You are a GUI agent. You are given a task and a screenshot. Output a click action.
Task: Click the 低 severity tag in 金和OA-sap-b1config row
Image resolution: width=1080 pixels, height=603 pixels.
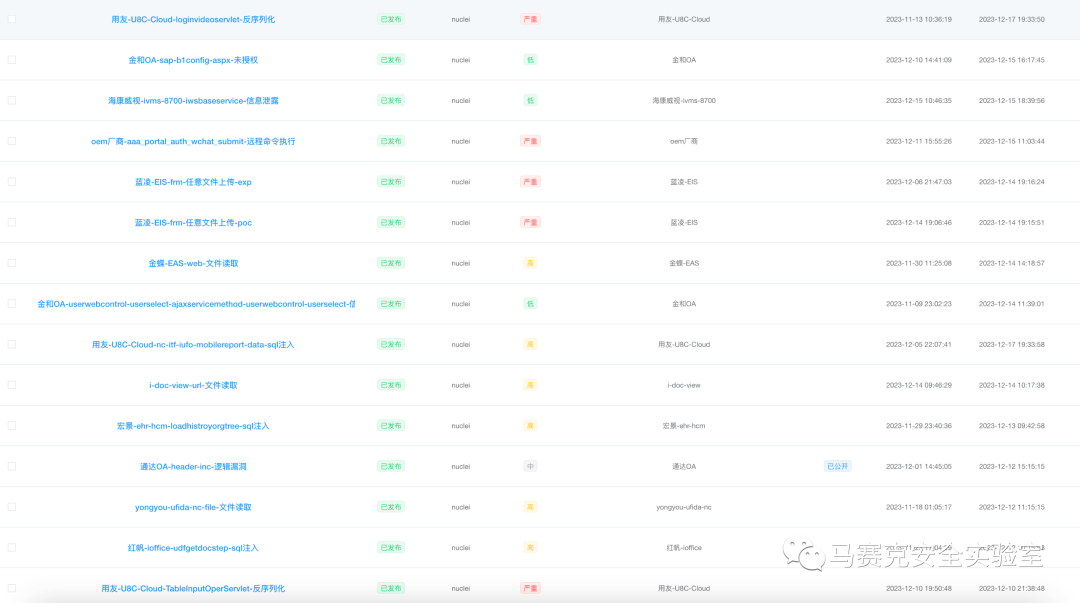coord(530,60)
